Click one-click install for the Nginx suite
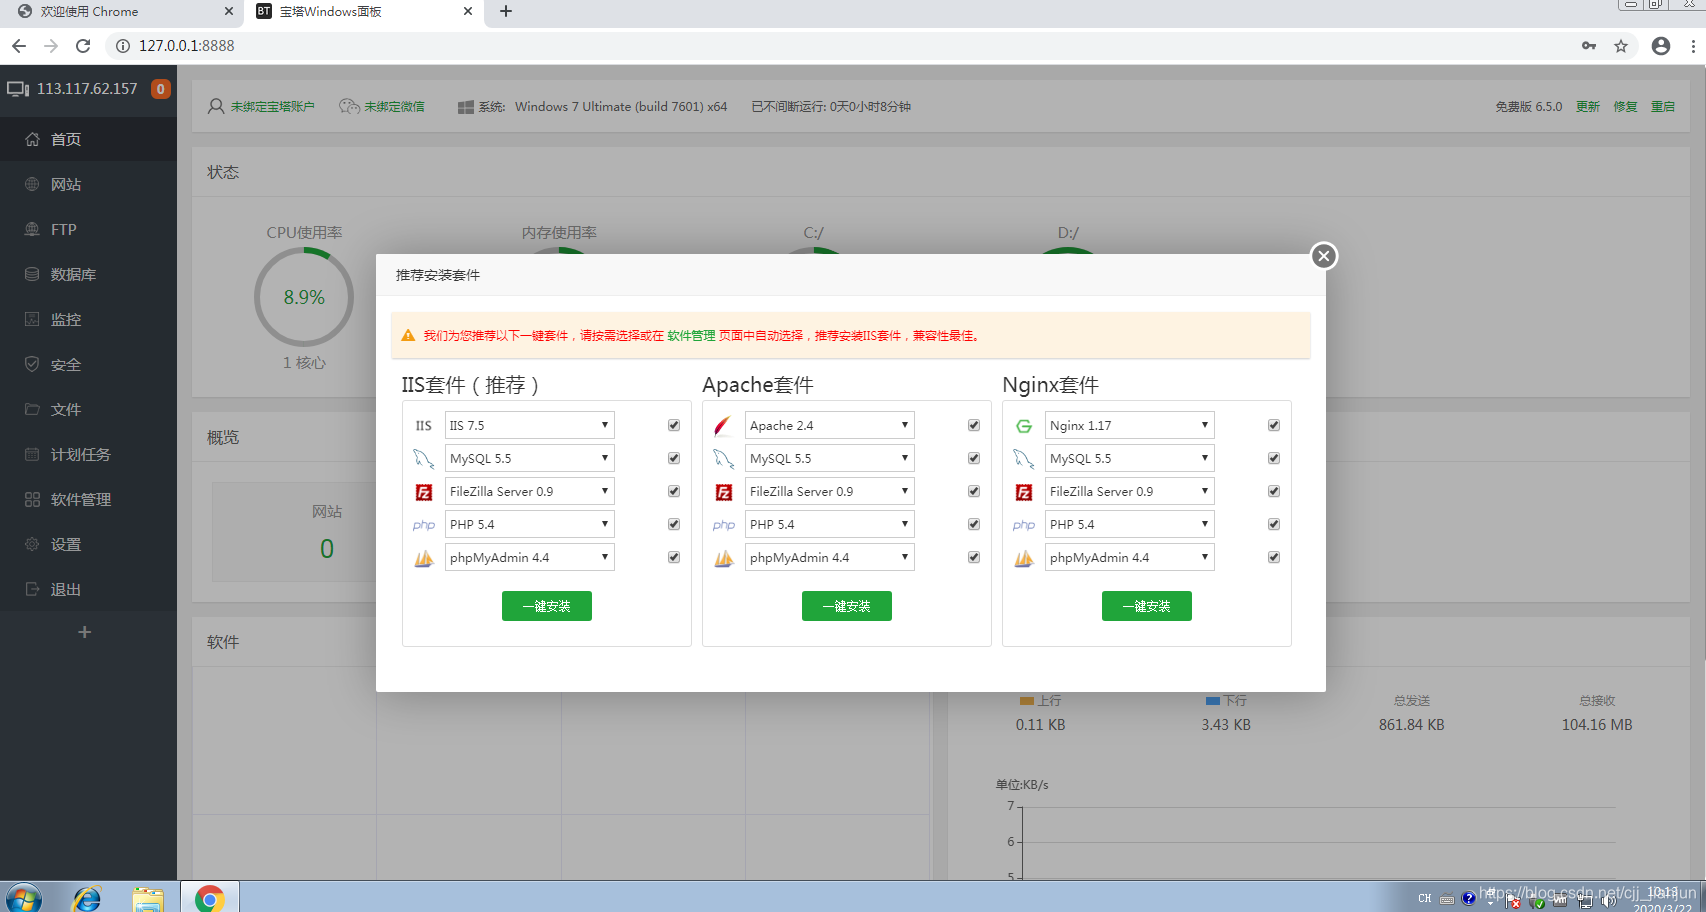 tap(1147, 606)
